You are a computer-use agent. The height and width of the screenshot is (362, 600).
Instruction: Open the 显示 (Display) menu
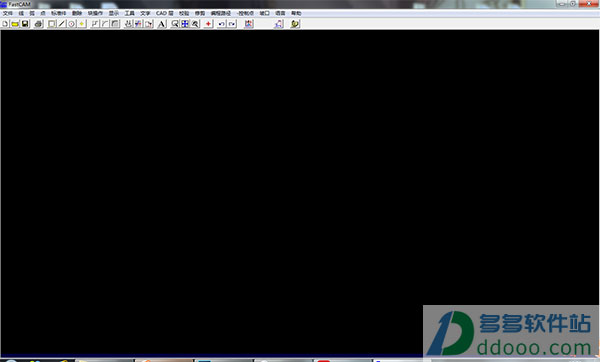point(114,13)
